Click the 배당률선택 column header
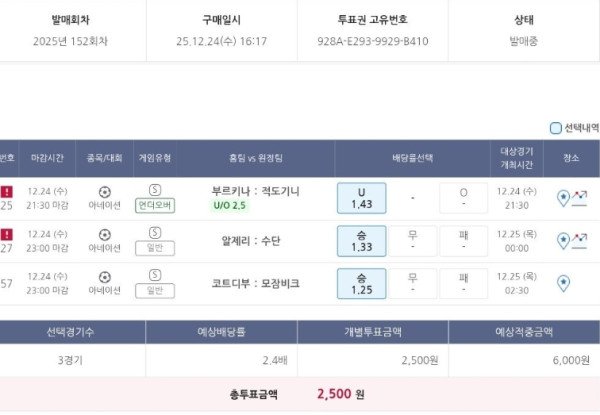The image size is (600, 415). [412, 158]
